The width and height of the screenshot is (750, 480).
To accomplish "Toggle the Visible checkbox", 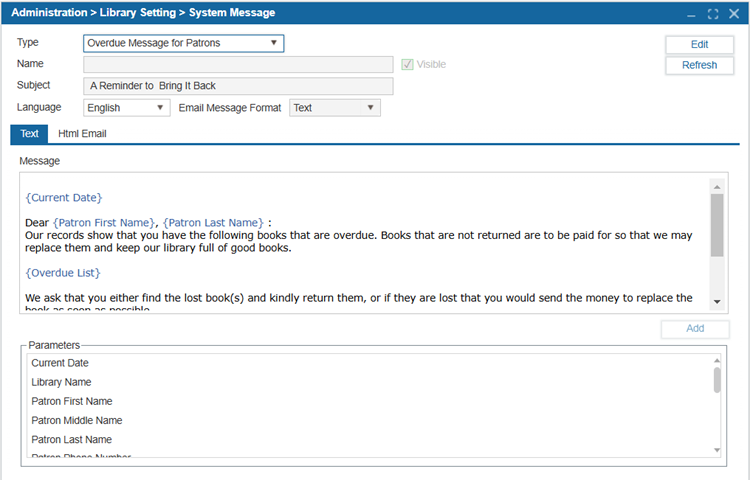I will tap(407, 64).
